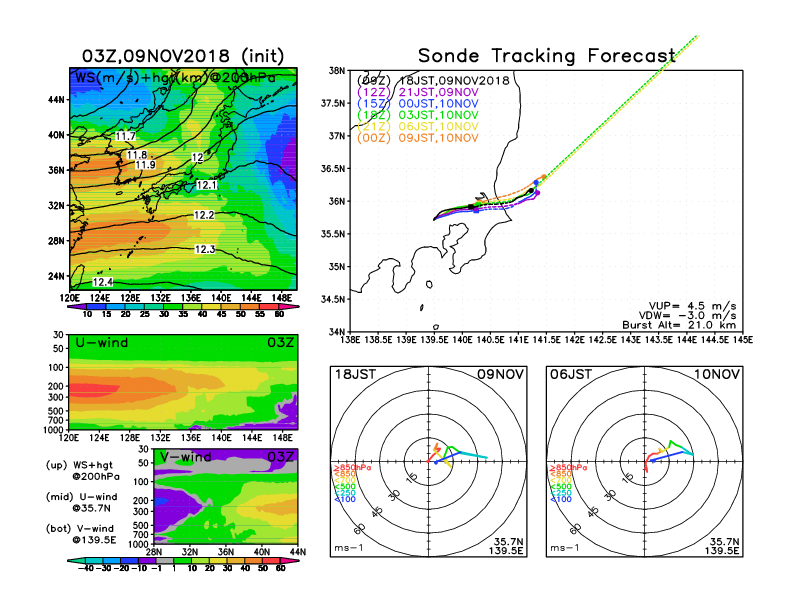Click the purple swatch below 10 on the wind-speed colorbar
Image resolution: width=792 pixels, height=612 pixels.
click(77, 307)
